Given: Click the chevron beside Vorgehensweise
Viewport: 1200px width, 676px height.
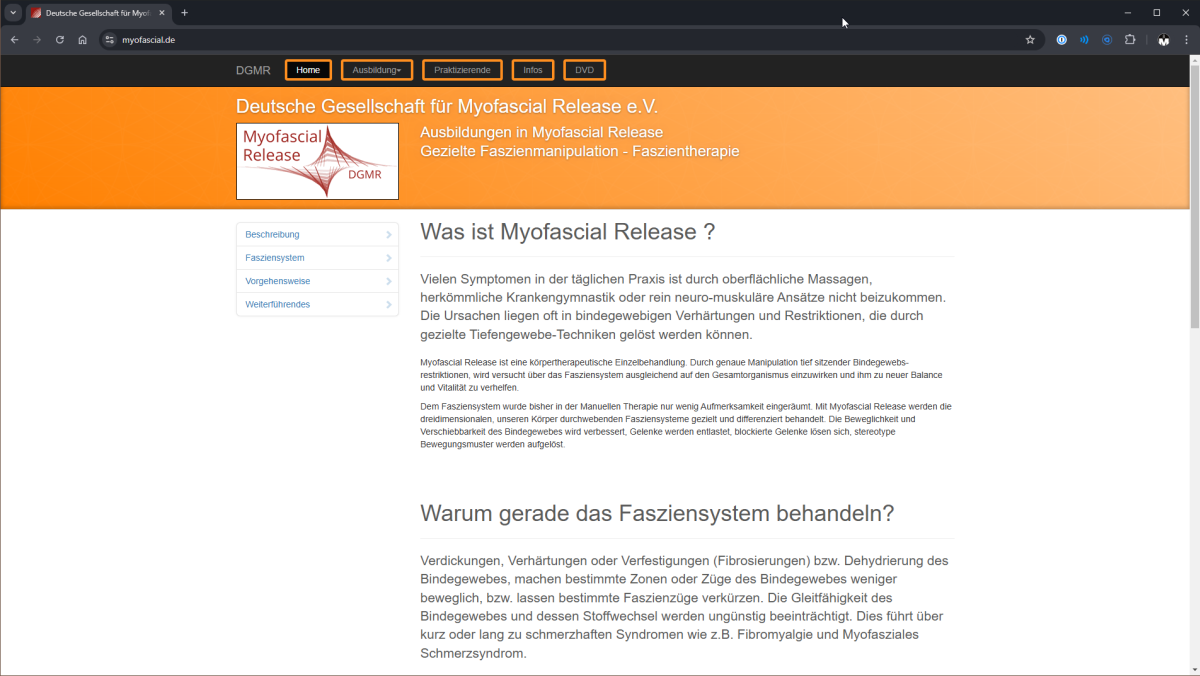Looking at the screenshot, I should tap(388, 281).
